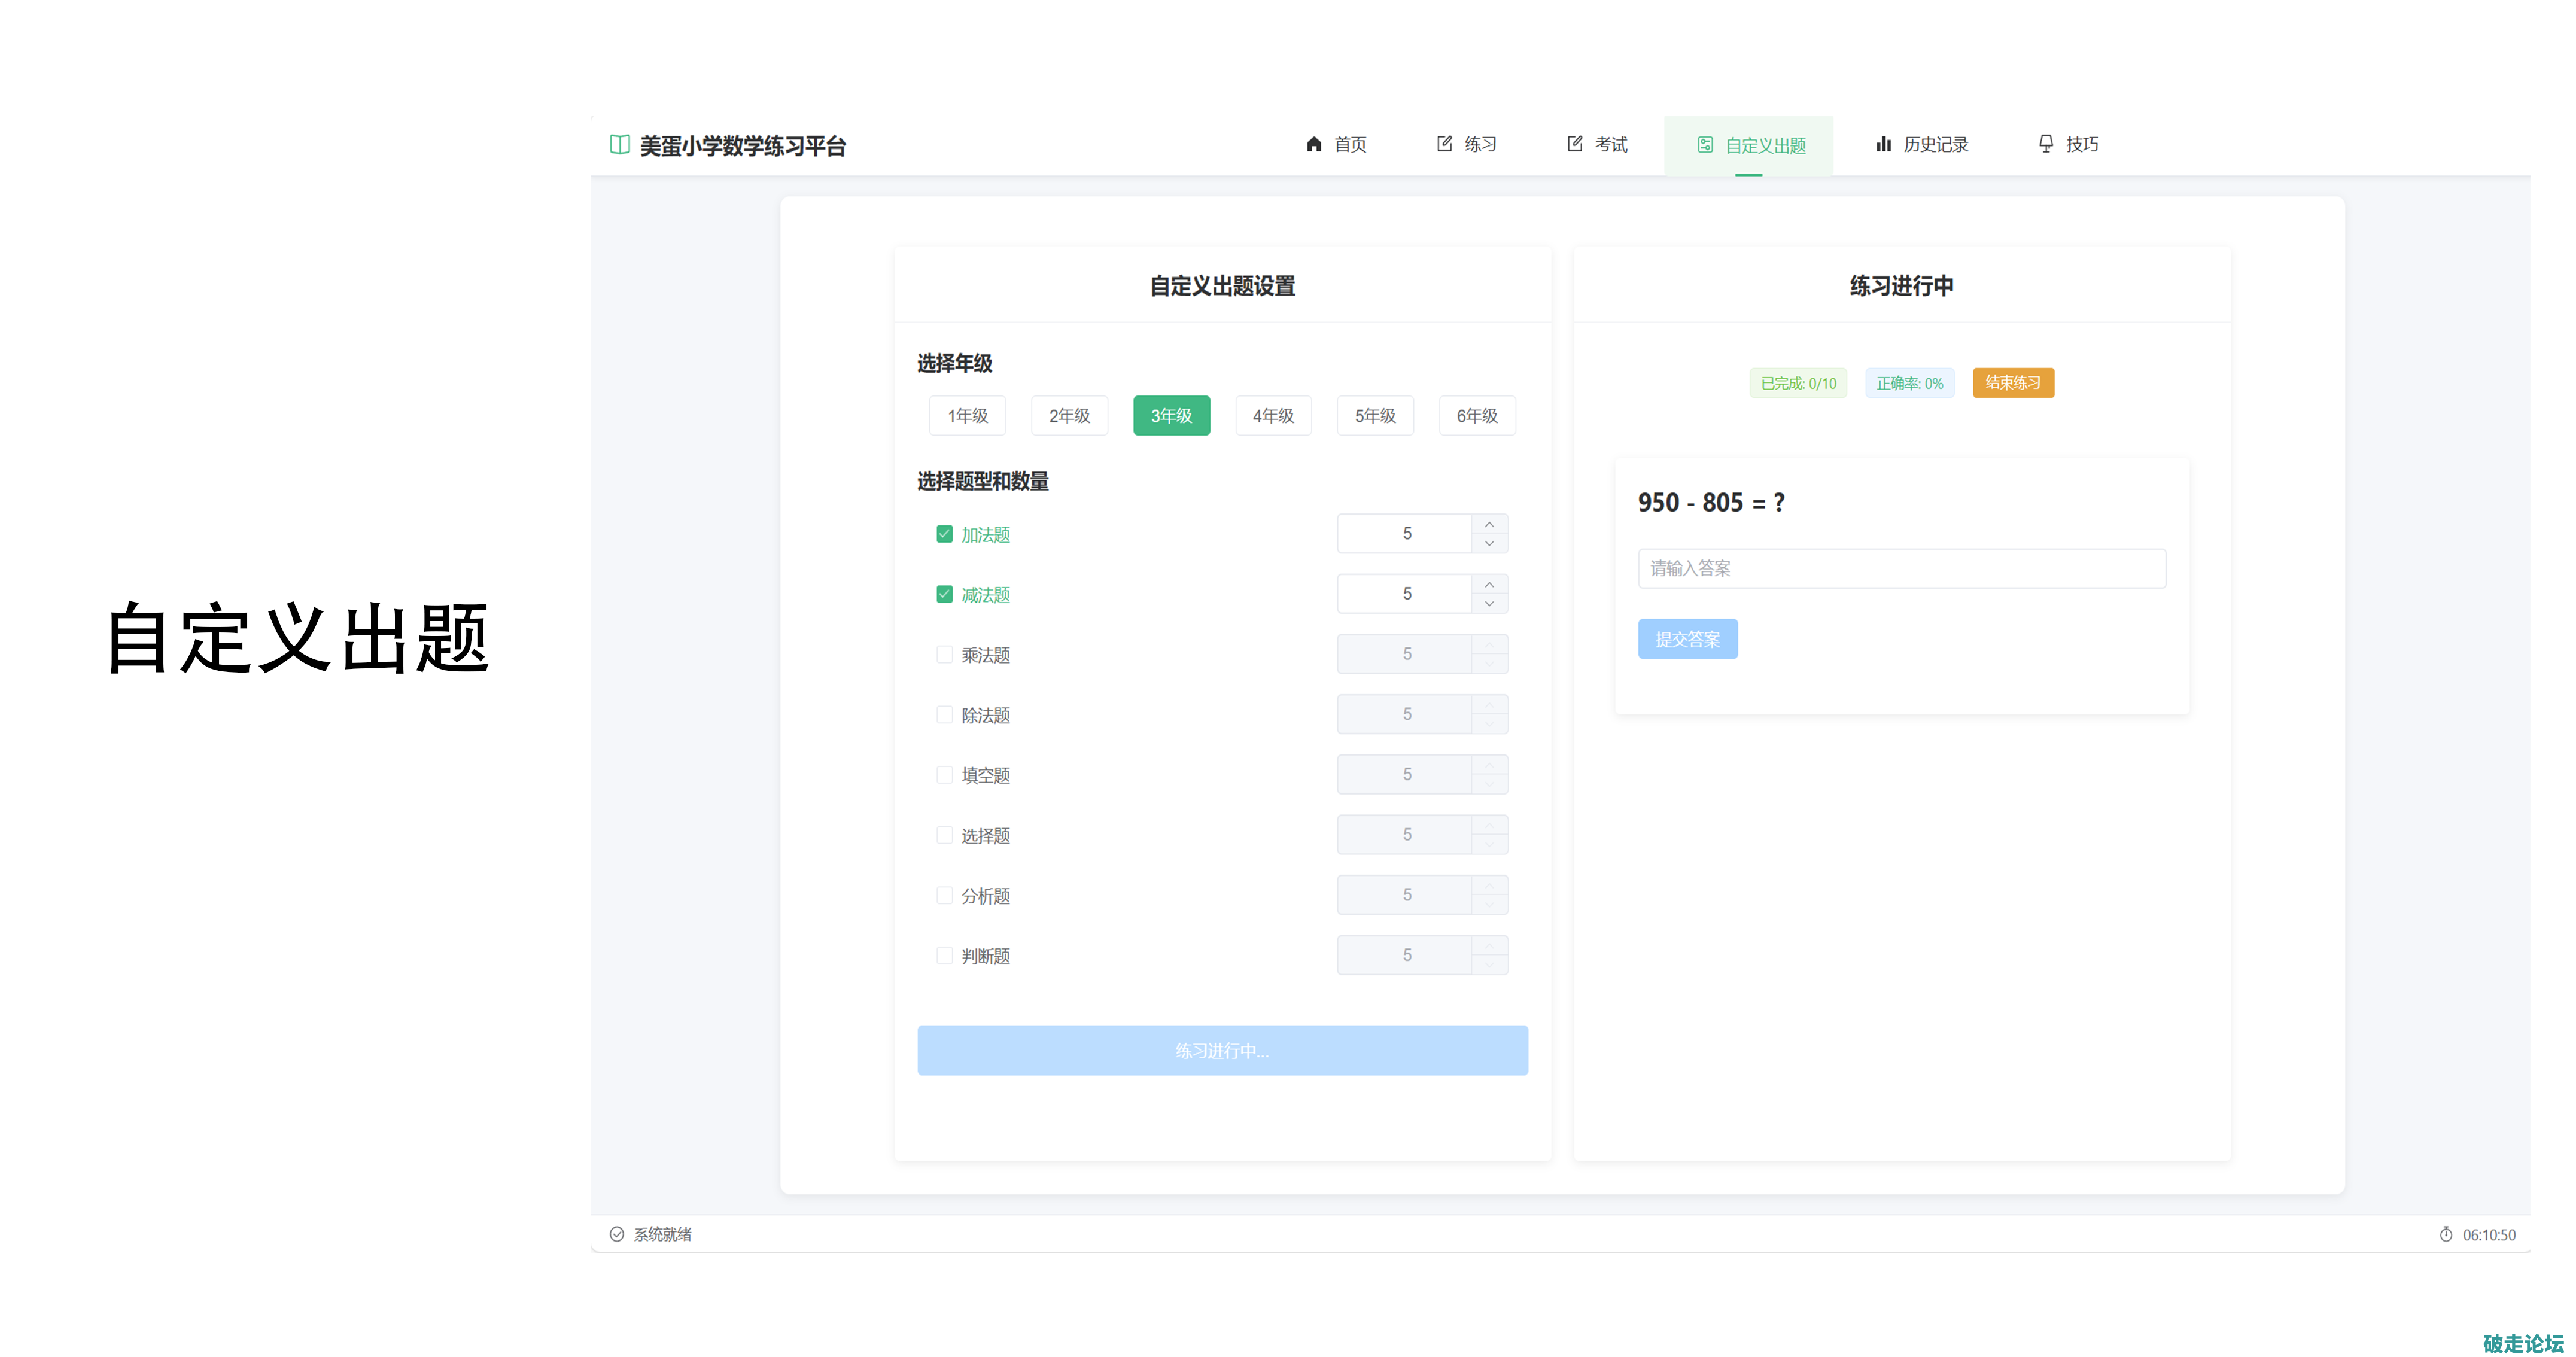The height and width of the screenshot is (1357, 2576).
Task: Click the 请输入答案 answer field
Action: [x=1901, y=568]
